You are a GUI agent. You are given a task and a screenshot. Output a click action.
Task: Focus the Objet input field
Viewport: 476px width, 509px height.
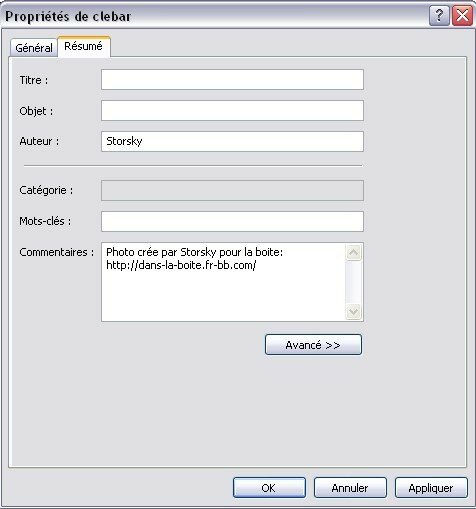tap(232, 111)
